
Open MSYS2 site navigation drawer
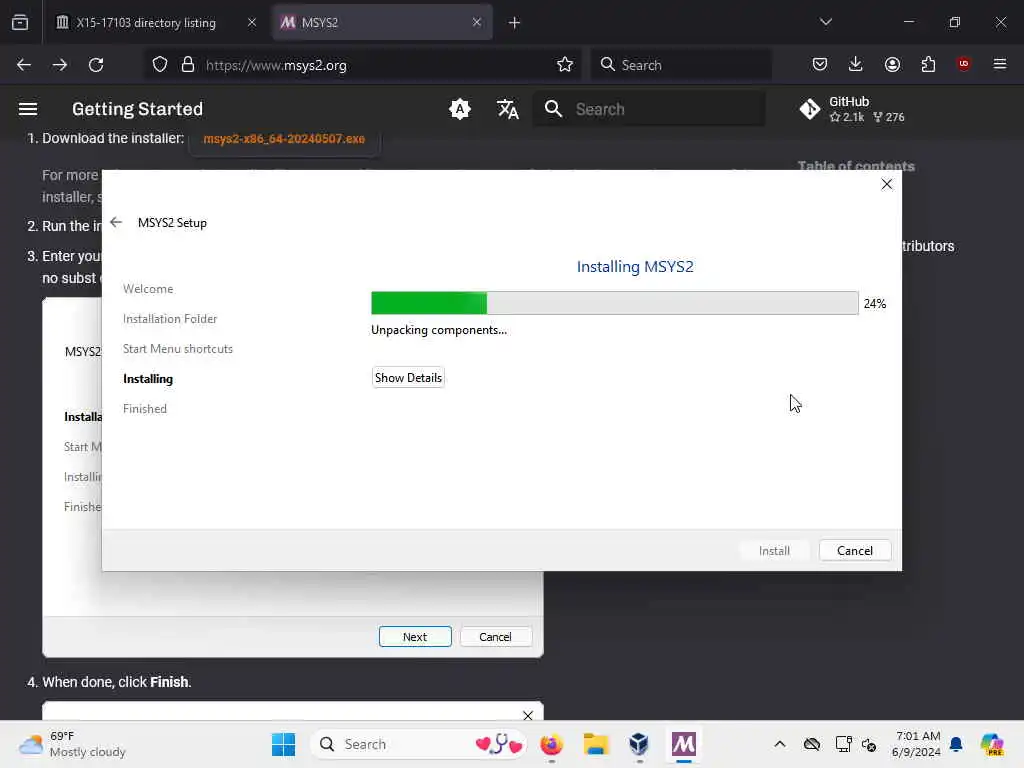(27, 109)
